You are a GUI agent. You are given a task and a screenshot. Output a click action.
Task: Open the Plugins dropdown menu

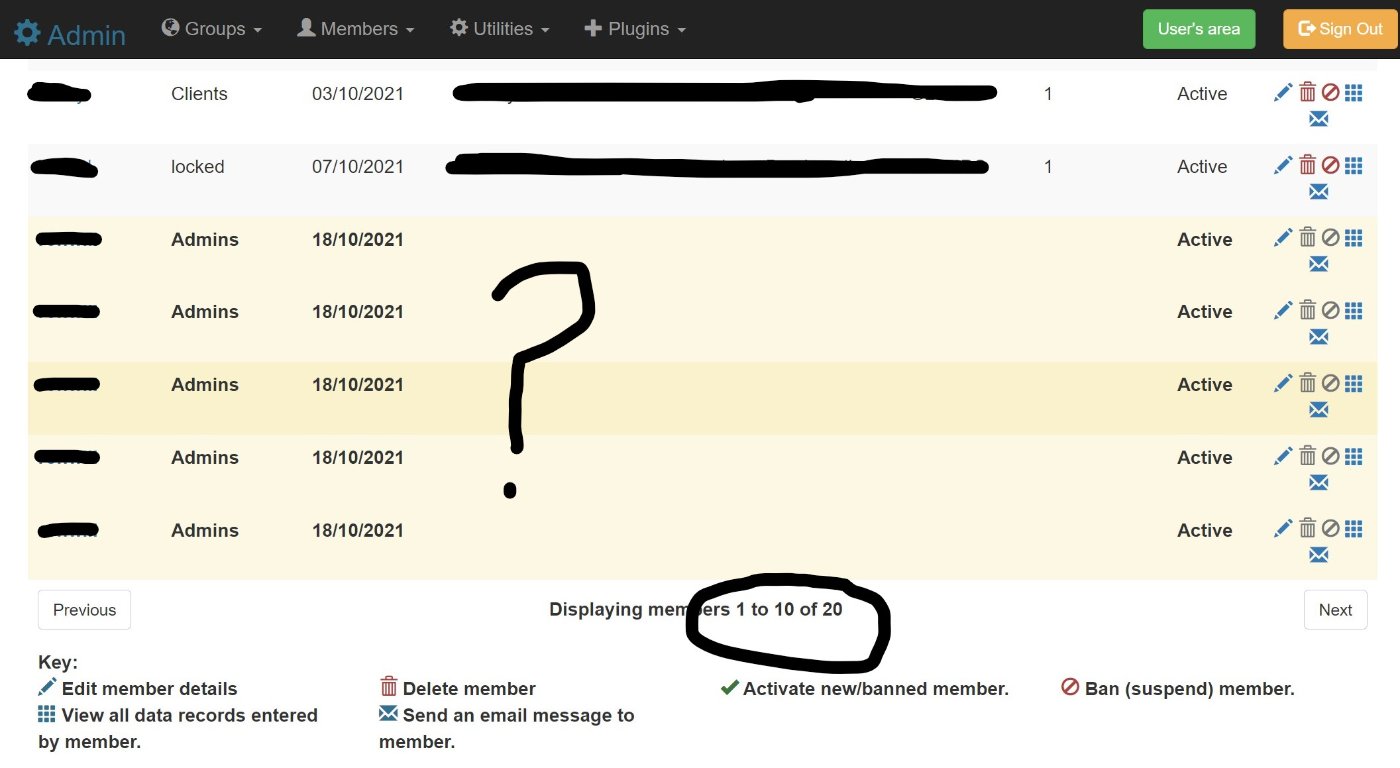[x=635, y=29]
